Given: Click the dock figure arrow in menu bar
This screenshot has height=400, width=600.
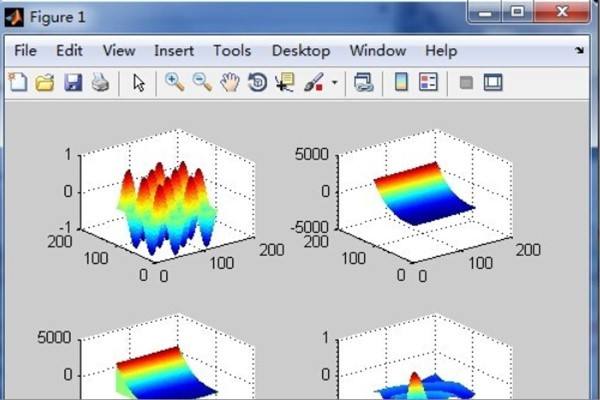Looking at the screenshot, I should click(x=580, y=50).
